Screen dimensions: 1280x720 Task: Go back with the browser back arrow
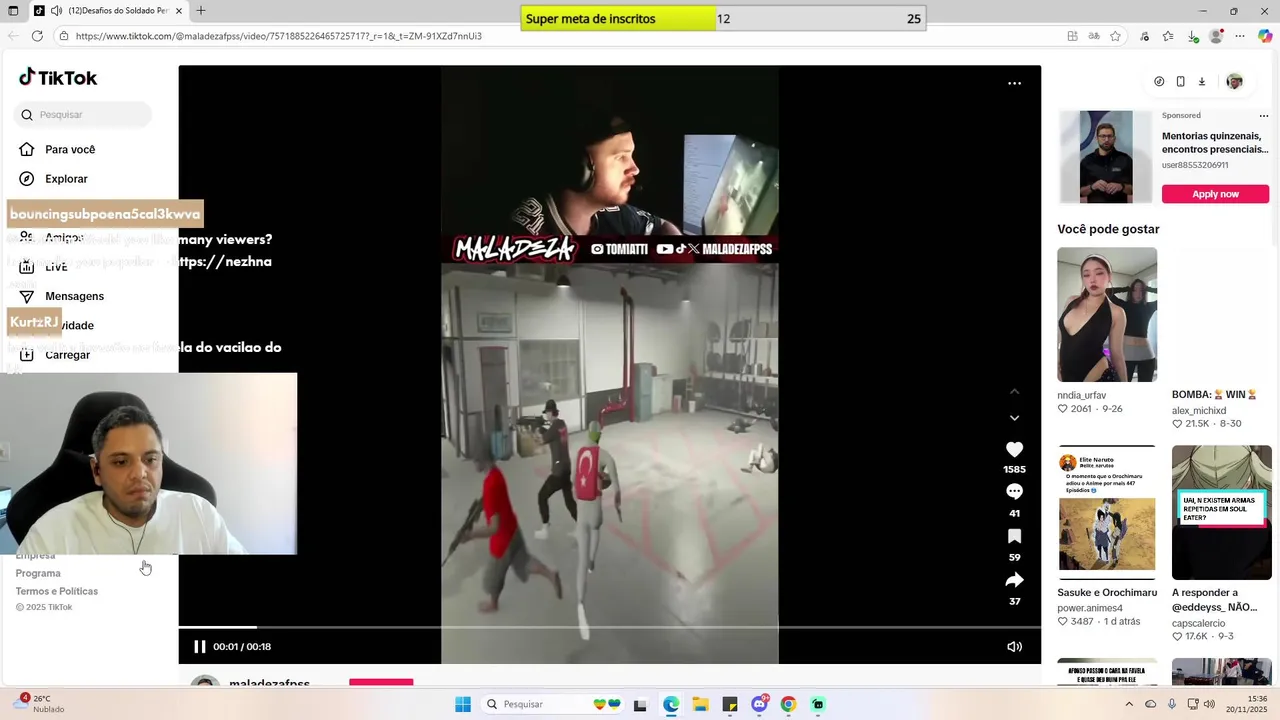click(x=13, y=36)
